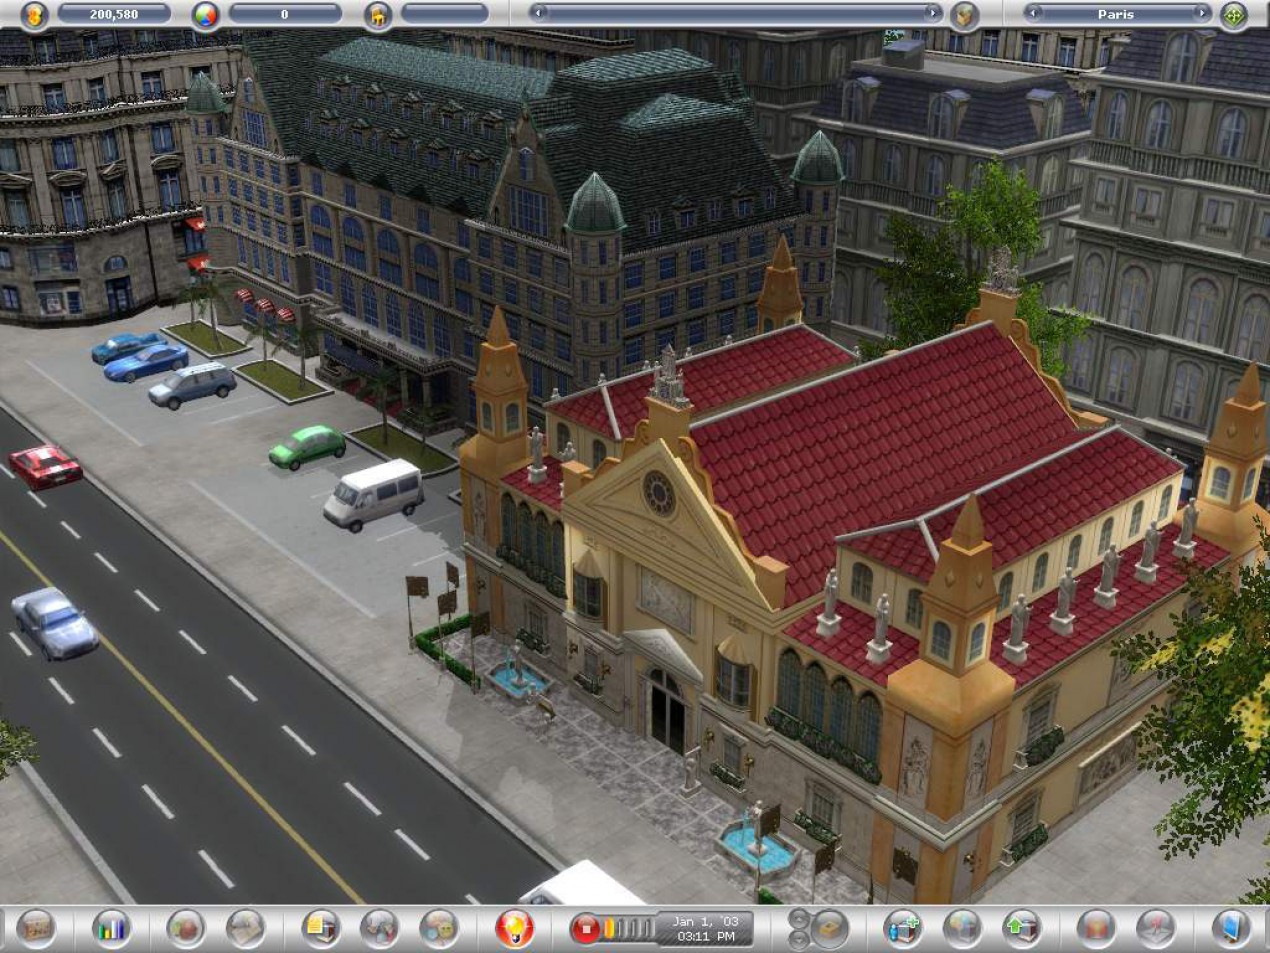Click the round restaurant floor view icon

point(829,929)
